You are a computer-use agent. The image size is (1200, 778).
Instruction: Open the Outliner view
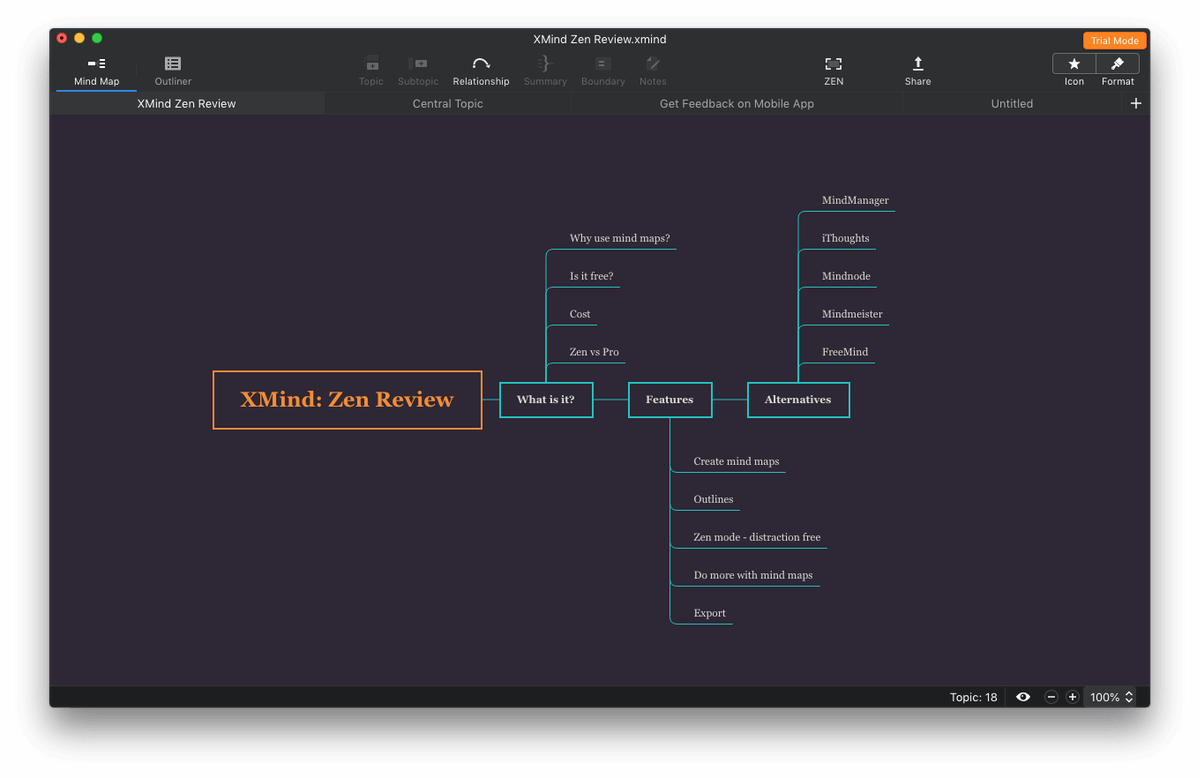(173, 70)
